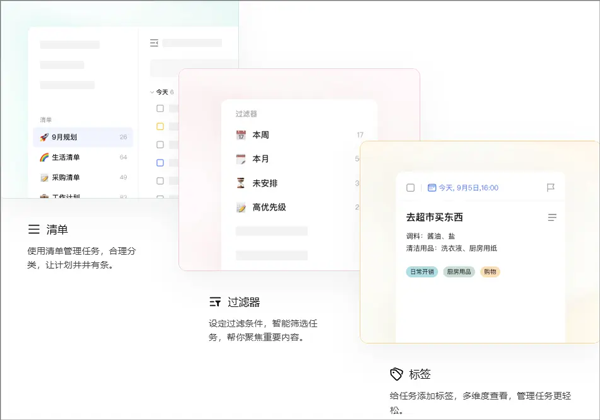Check the blue task checkbox under 今天

coord(160,163)
